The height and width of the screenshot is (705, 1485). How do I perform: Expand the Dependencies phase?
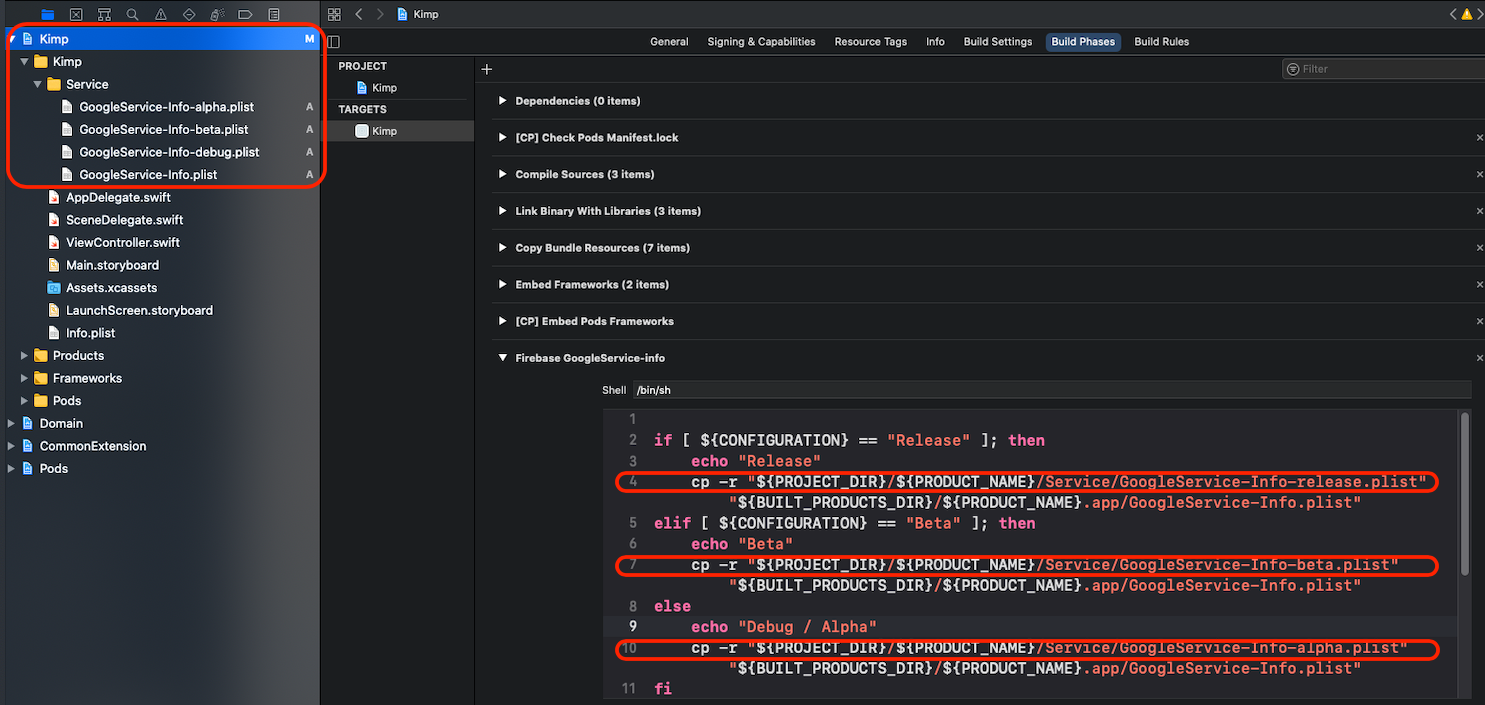click(x=503, y=101)
